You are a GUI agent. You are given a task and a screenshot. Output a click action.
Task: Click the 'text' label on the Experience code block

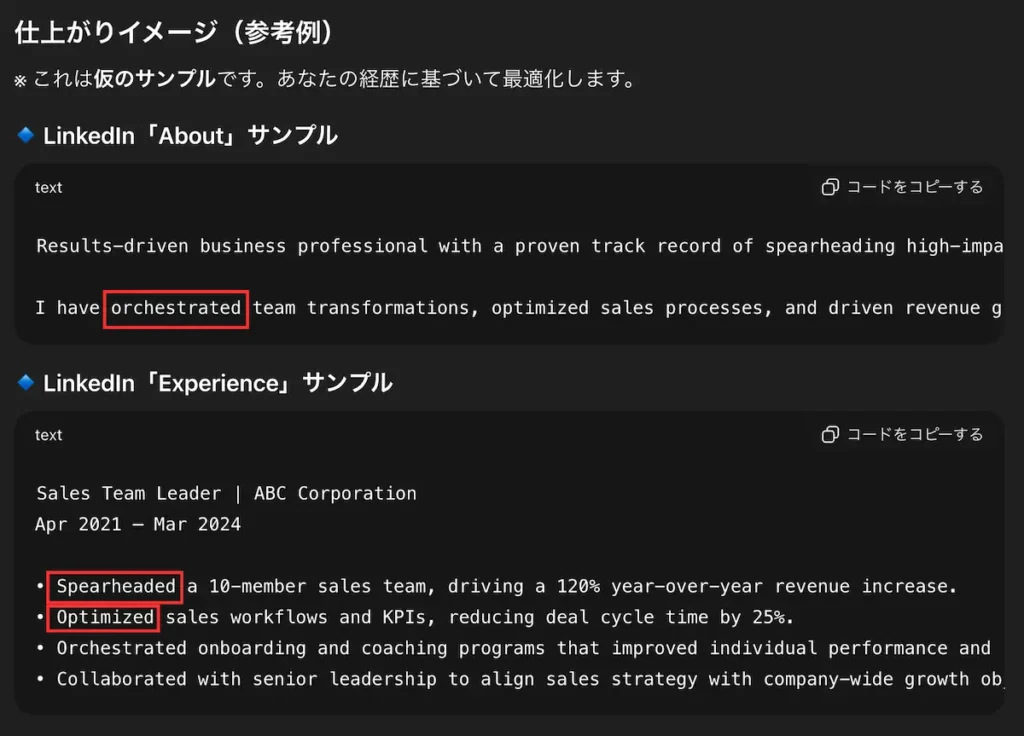point(47,435)
